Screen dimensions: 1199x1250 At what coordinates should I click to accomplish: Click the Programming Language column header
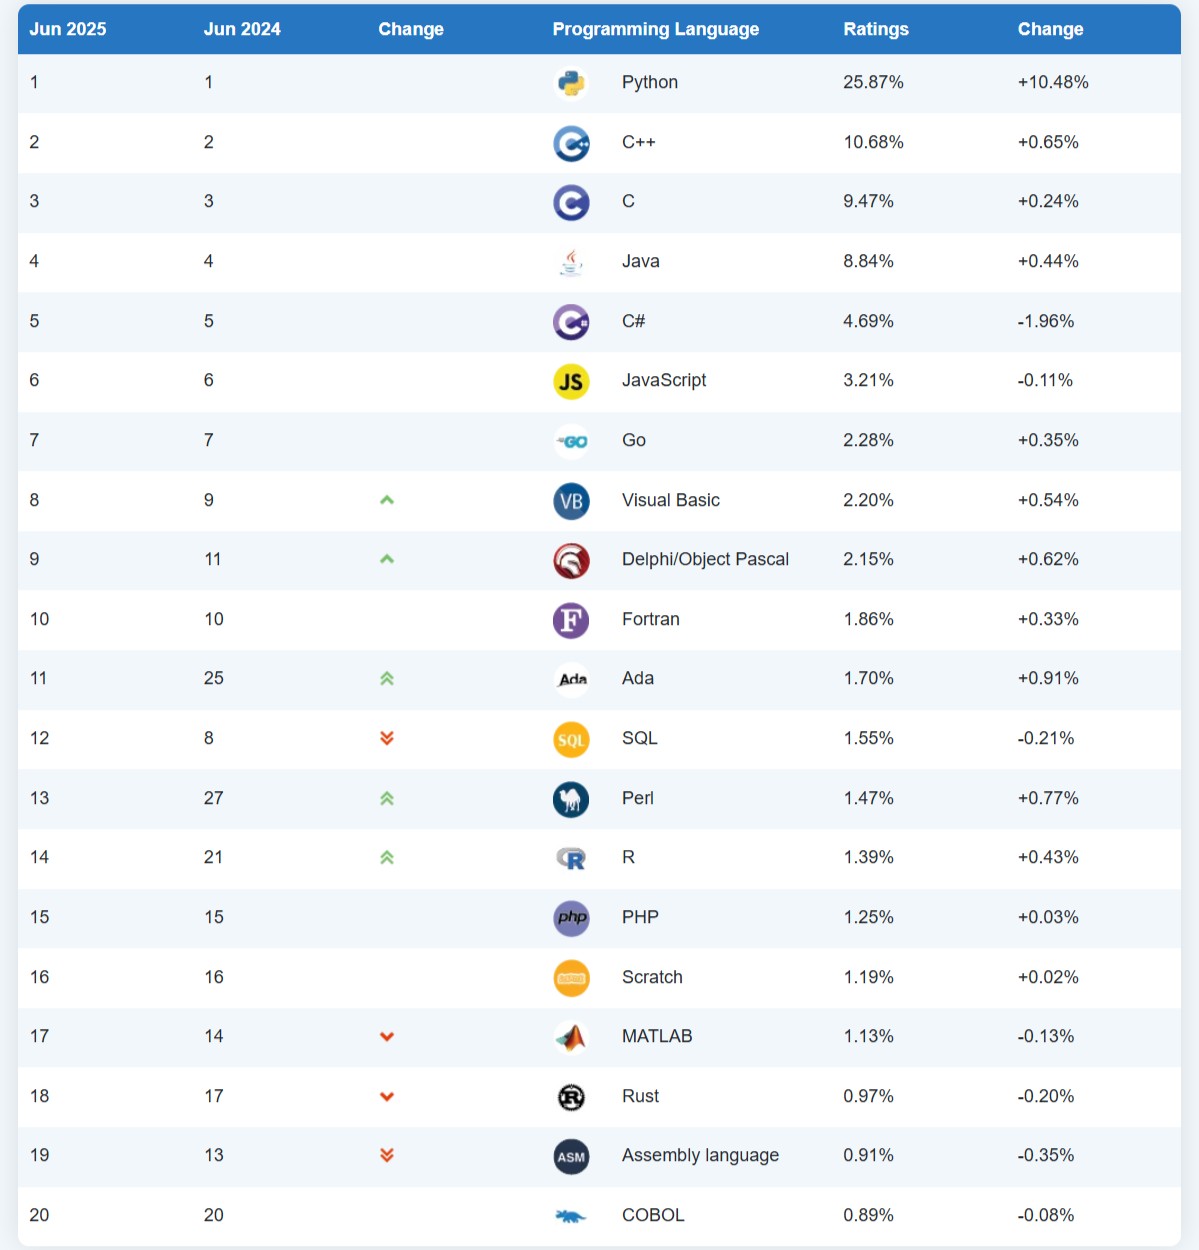click(x=655, y=29)
